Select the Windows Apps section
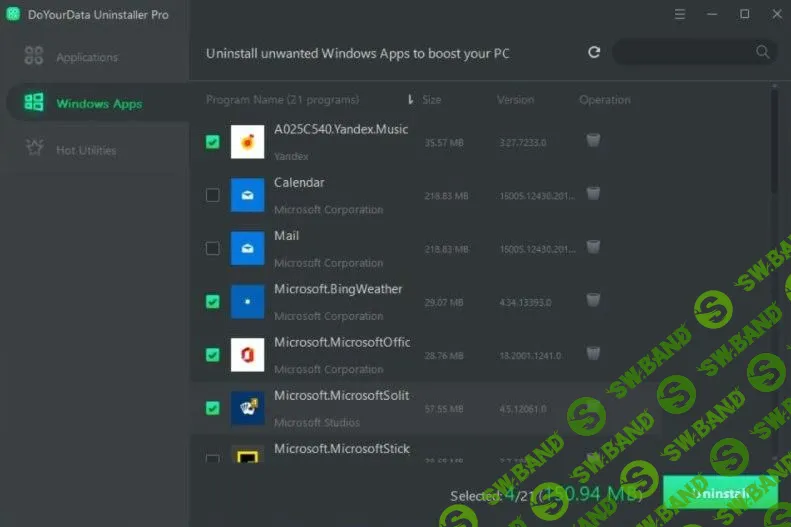 click(98, 103)
